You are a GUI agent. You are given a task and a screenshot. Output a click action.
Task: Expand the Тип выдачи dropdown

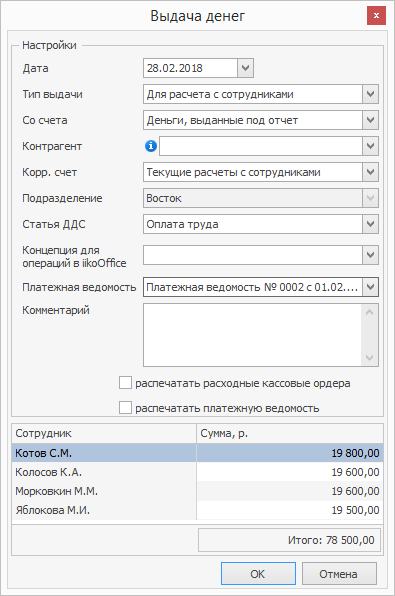370,94
